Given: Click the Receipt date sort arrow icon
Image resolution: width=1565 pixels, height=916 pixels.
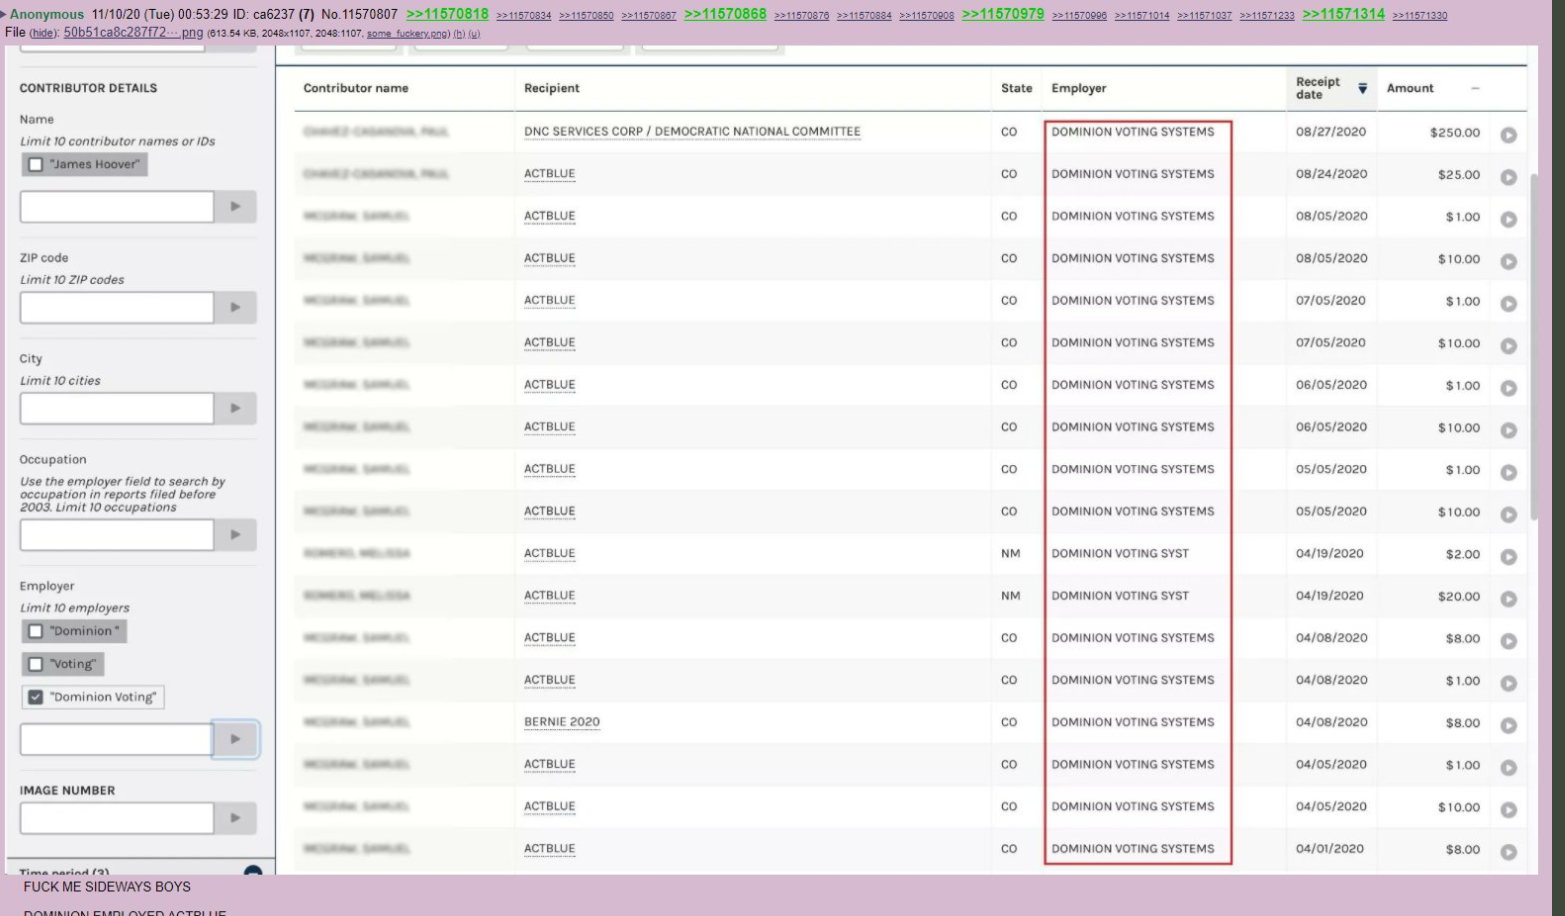Looking at the screenshot, I should pyautogui.click(x=1362, y=89).
